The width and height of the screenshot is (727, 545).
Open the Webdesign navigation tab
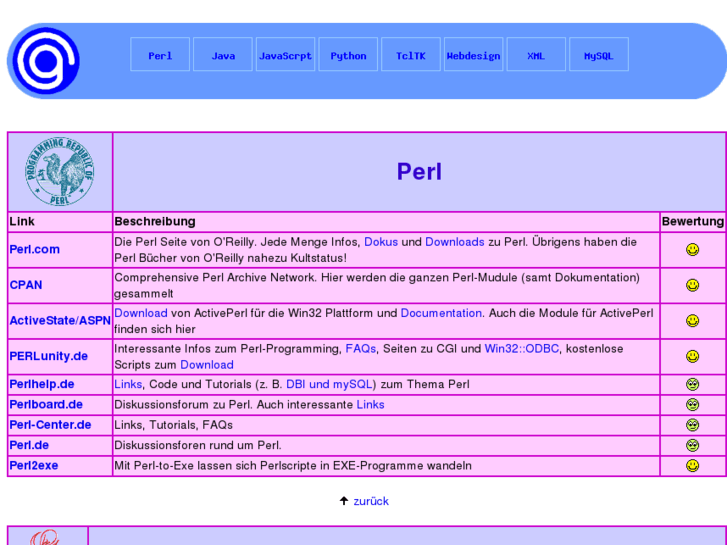[473, 54]
